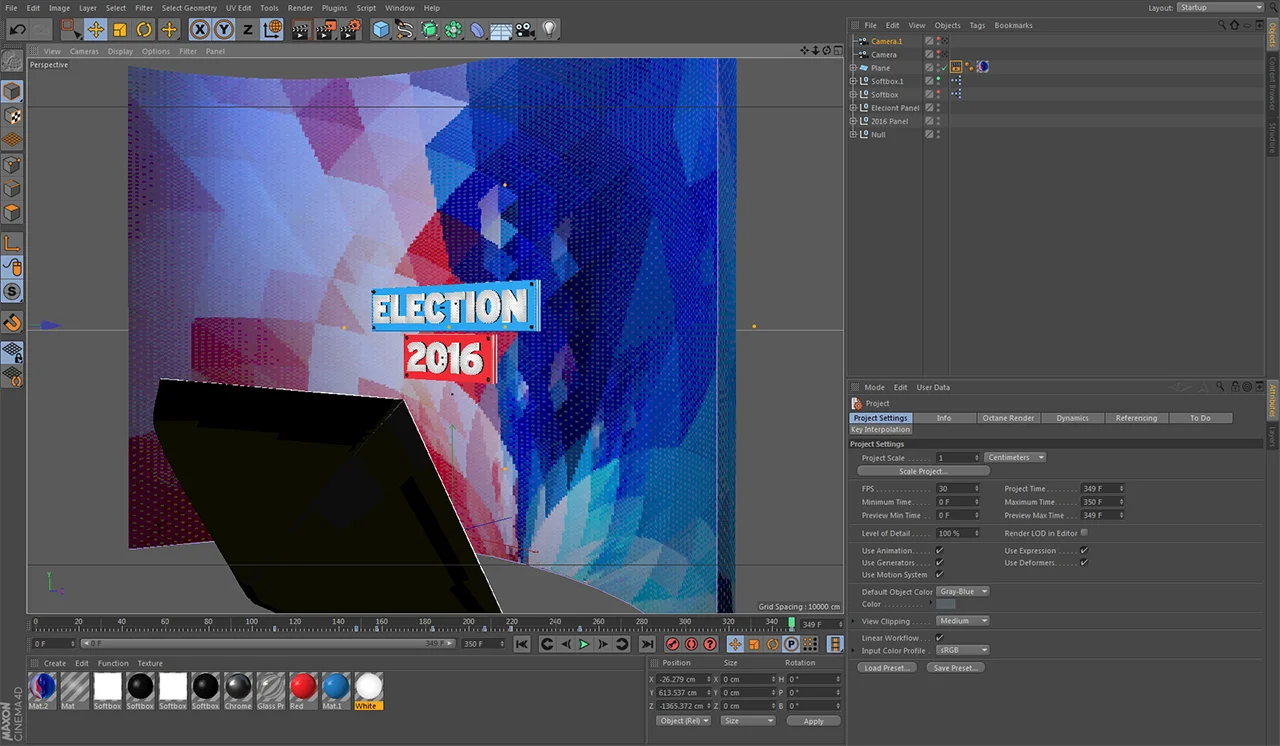The height and width of the screenshot is (746, 1280).
Task: Switch to the Octane Render tab
Action: tap(1008, 418)
